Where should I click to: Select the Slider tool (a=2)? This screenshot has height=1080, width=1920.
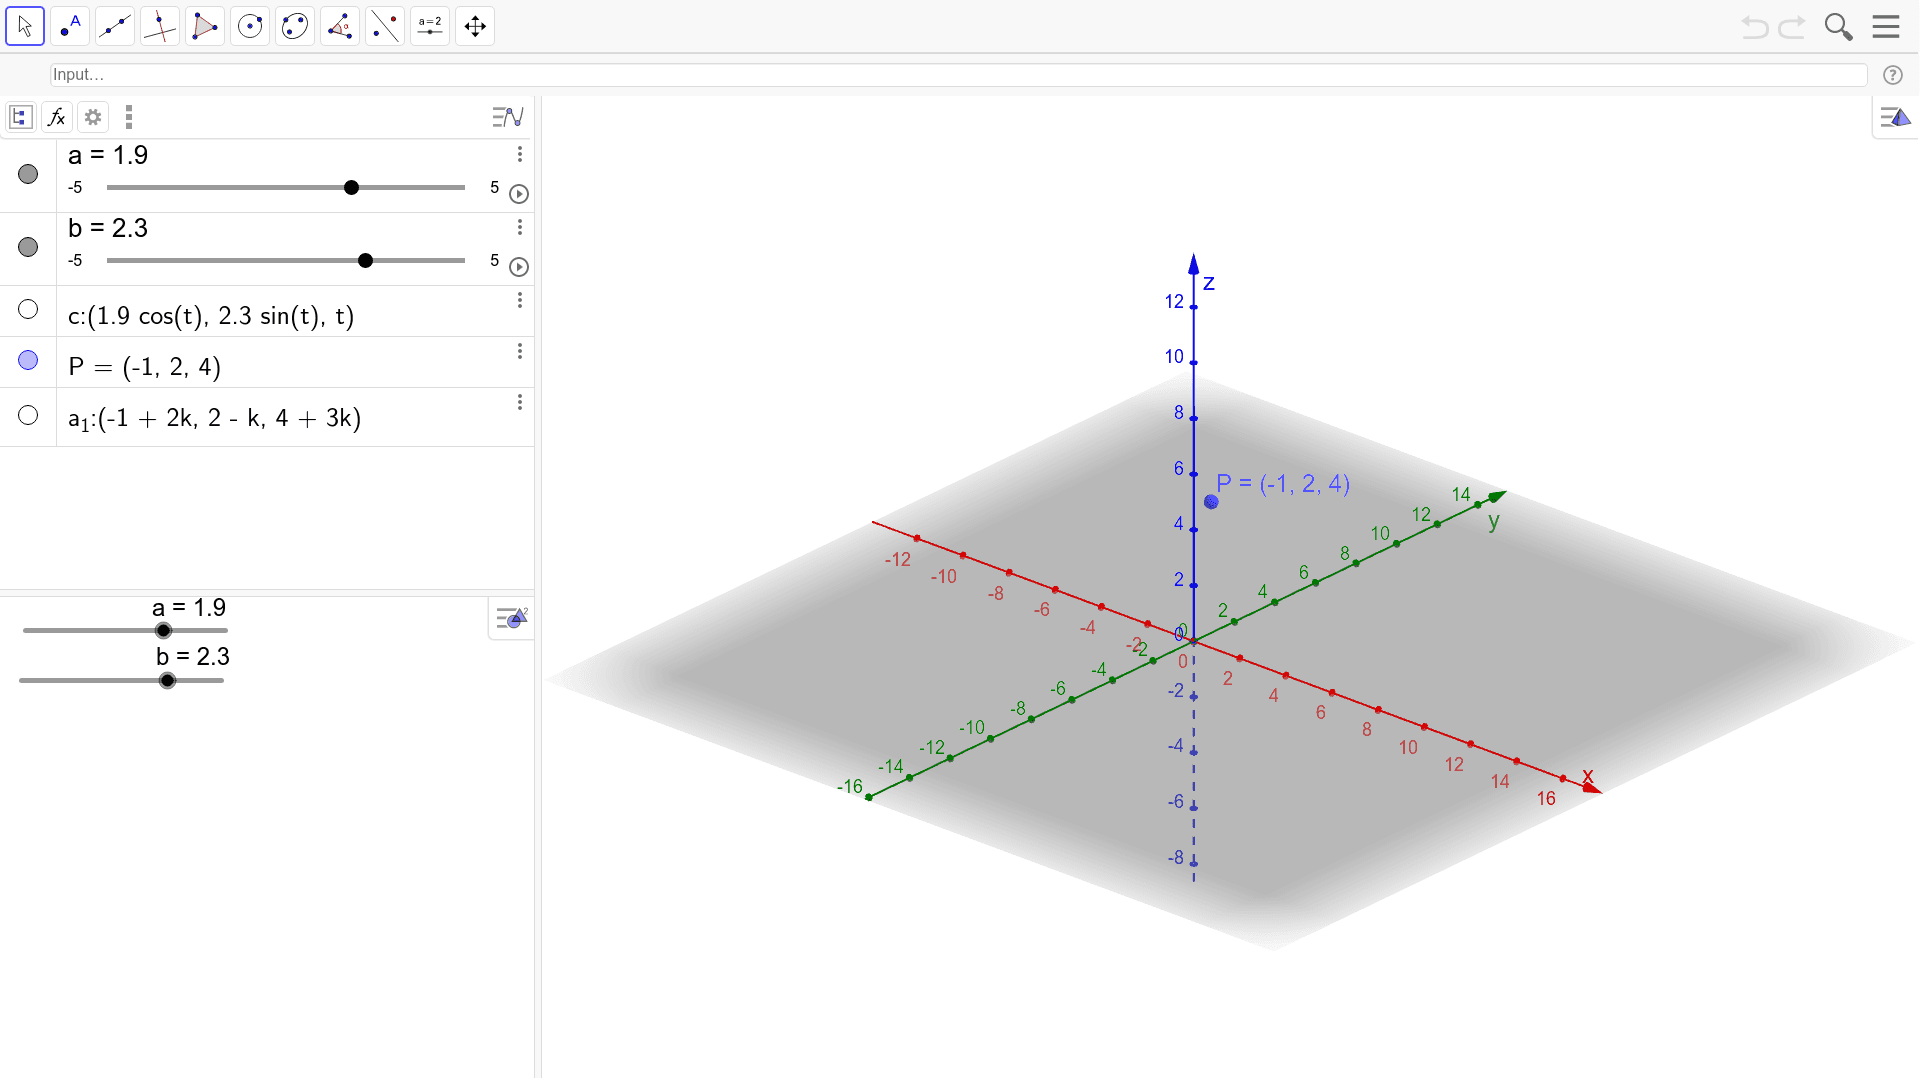point(429,26)
